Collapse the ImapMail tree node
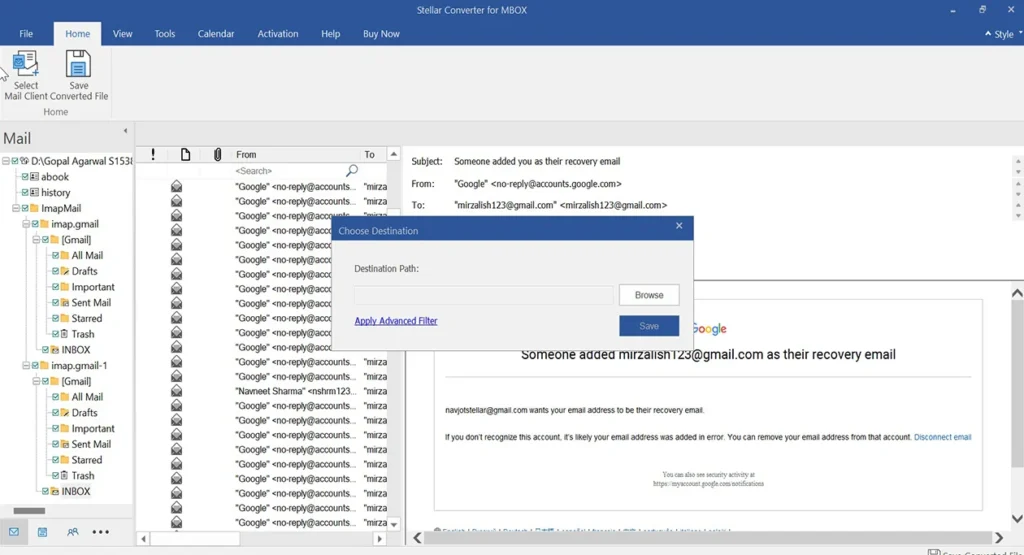This screenshot has width=1024, height=555. point(16,208)
